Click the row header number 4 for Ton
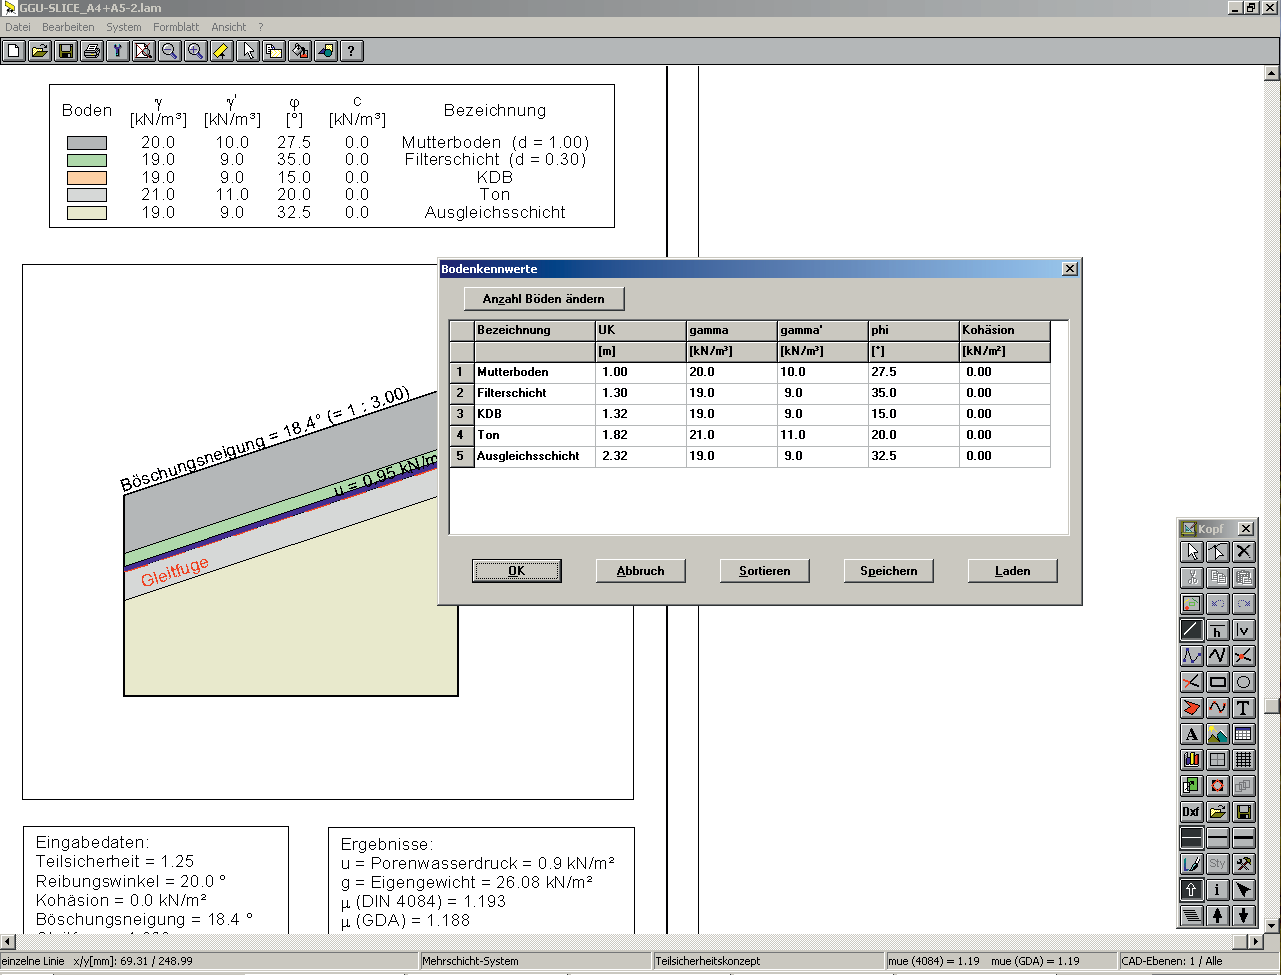 coord(460,435)
